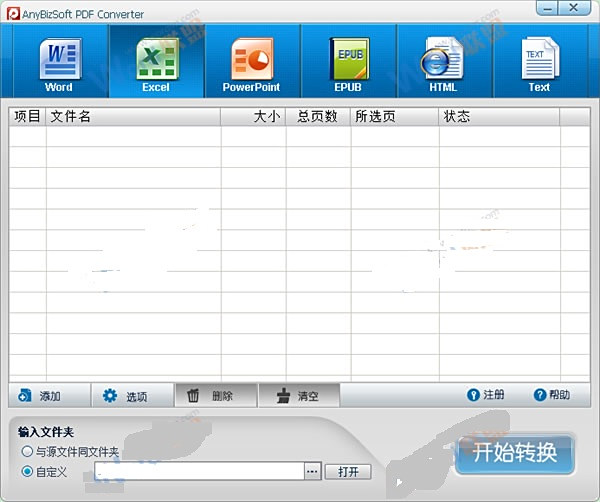Start conversion with 开始转换 button
Image resolution: width=600 pixels, height=502 pixels.
click(x=515, y=453)
